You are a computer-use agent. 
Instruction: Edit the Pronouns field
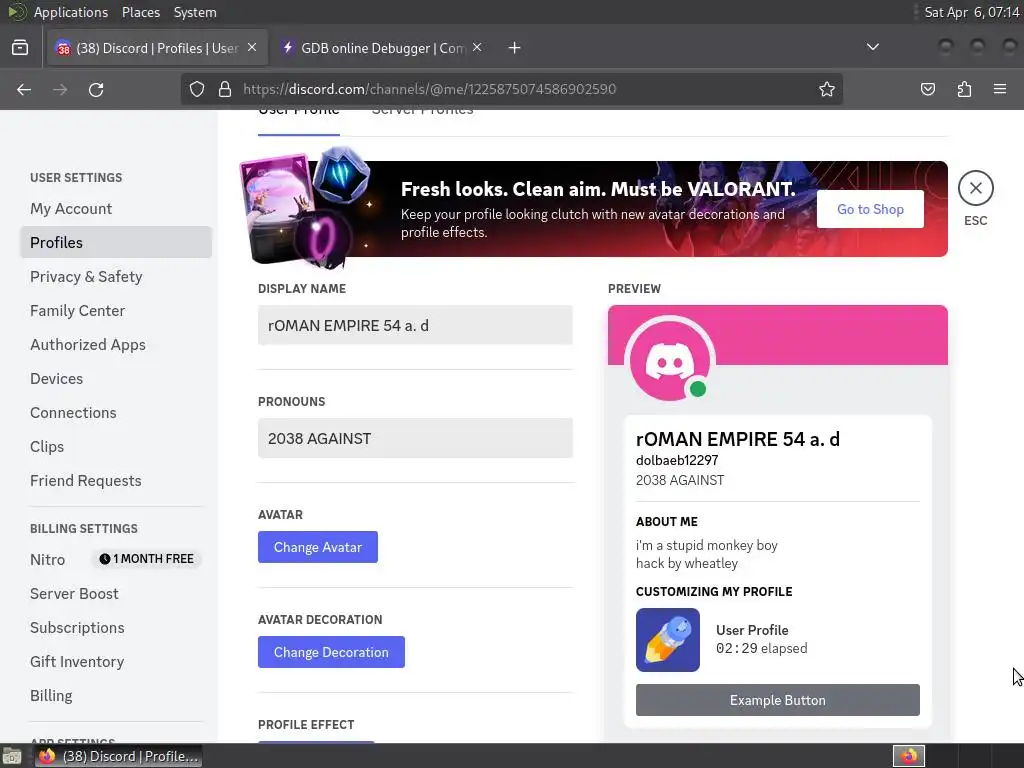(415, 438)
